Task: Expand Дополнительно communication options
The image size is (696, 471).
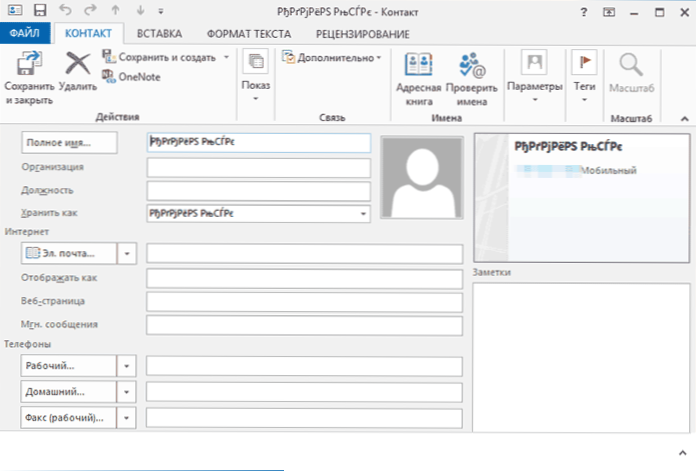Action: [x=332, y=58]
